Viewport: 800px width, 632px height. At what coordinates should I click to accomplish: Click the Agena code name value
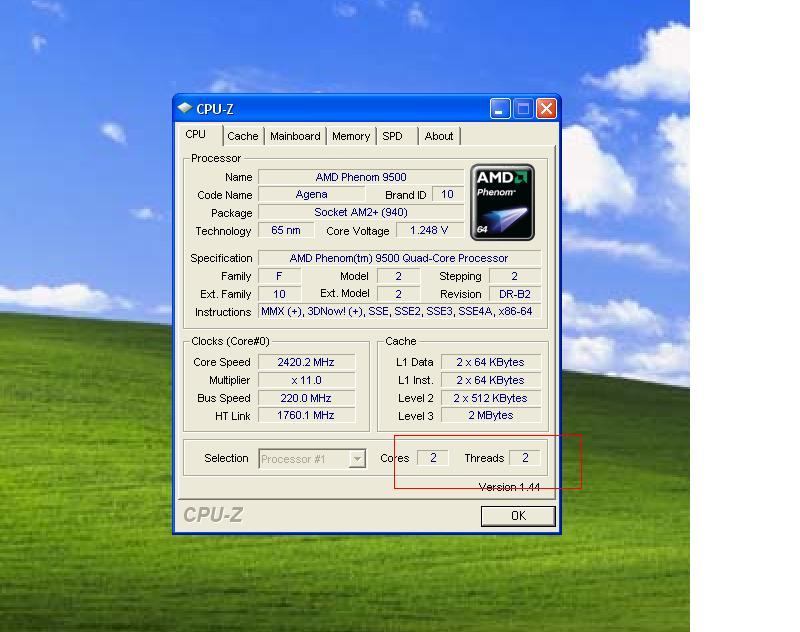311,194
